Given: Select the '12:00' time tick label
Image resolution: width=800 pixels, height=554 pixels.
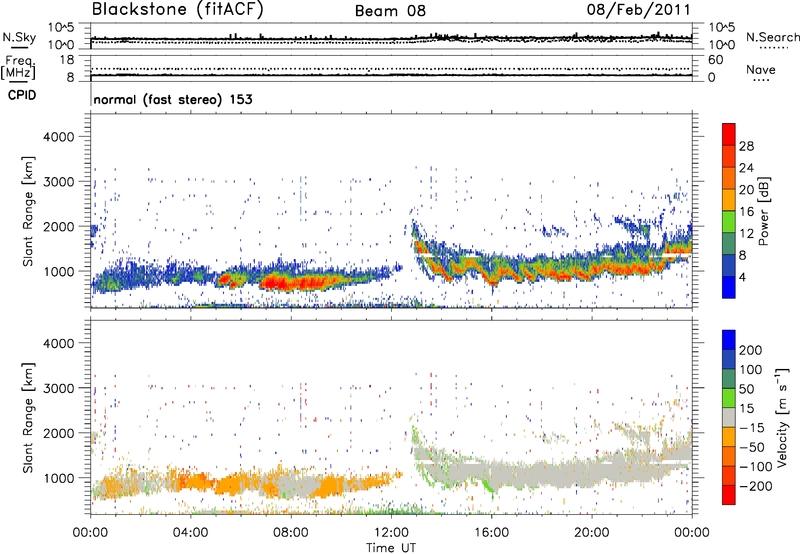Looking at the screenshot, I should [x=391, y=533].
